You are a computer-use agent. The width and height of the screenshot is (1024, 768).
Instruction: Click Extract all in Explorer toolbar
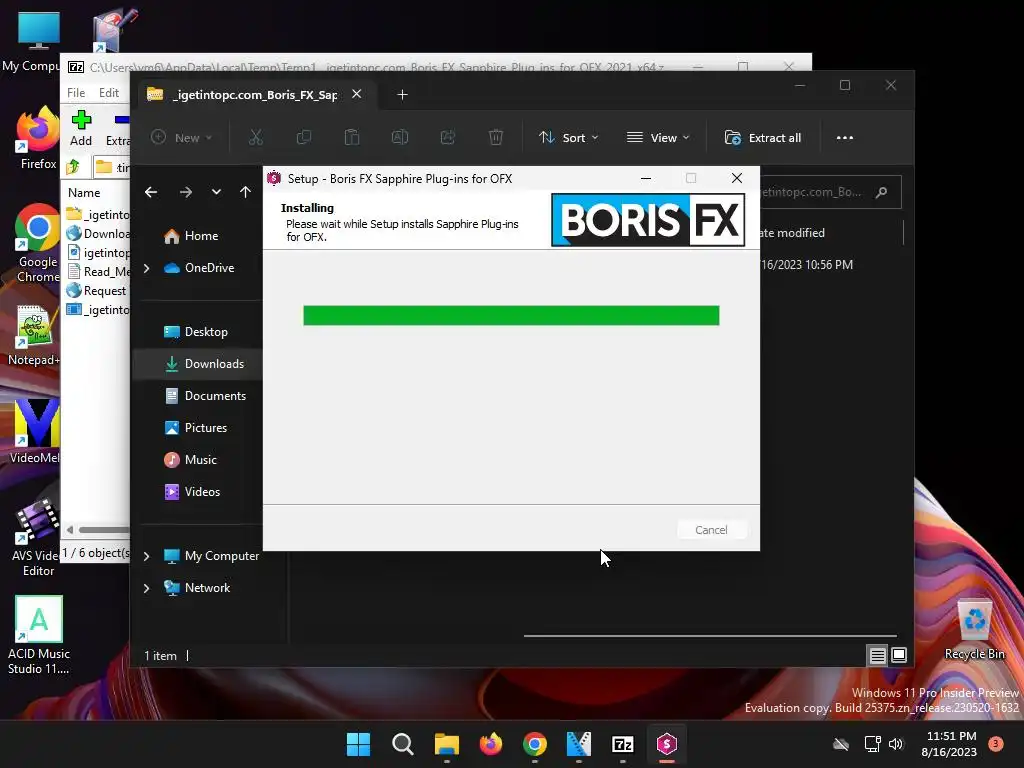[763, 138]
